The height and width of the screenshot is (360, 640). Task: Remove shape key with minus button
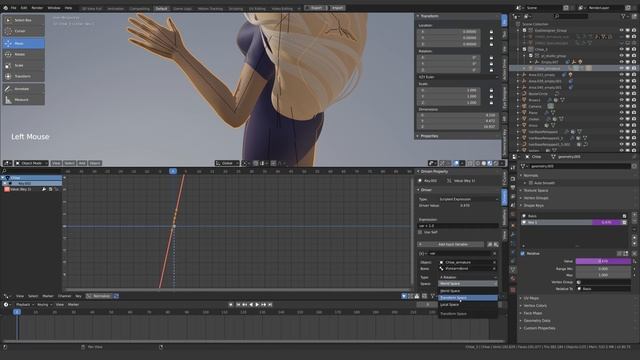pyautogui.click(x=634, y=222)
